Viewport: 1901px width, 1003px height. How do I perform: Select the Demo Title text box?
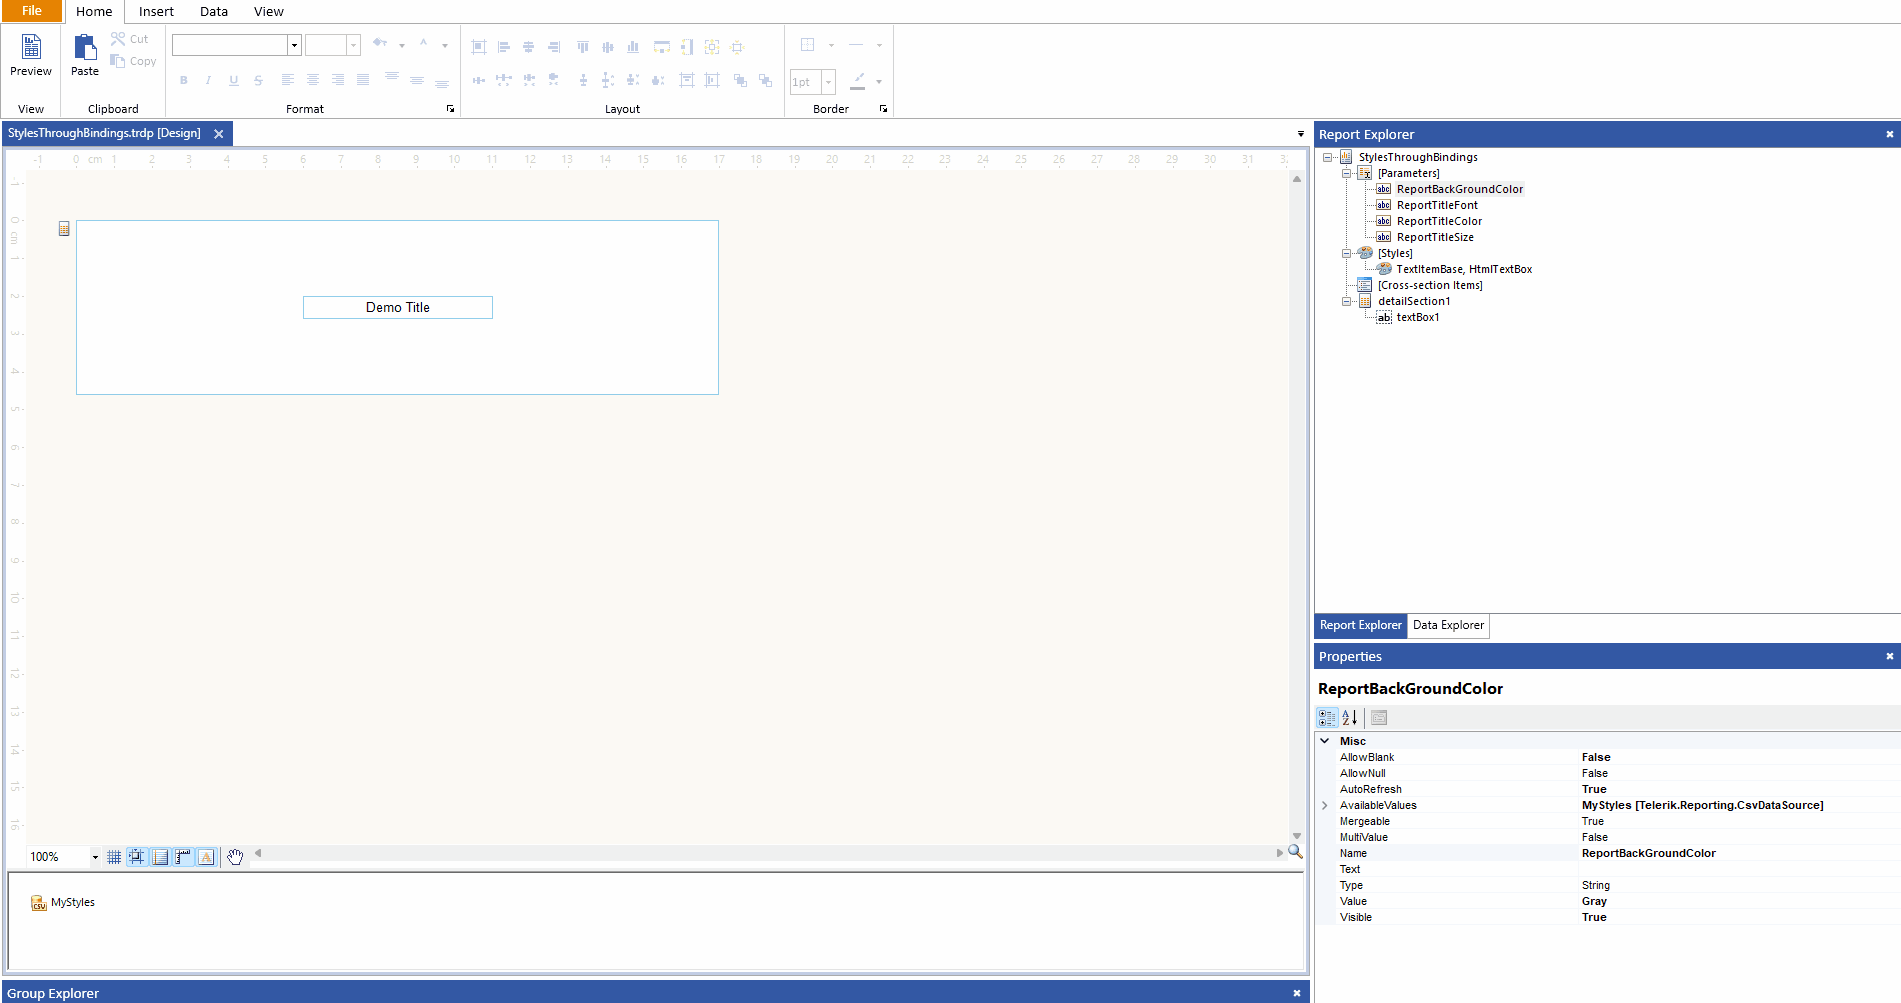(398, 308)
